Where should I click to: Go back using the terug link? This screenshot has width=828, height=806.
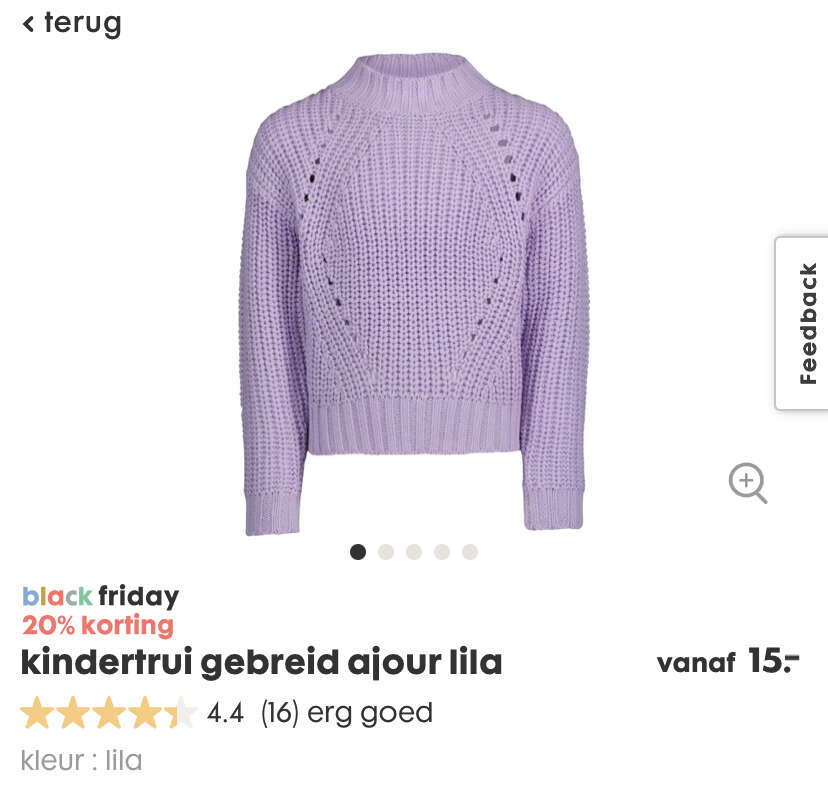[72, 23]
